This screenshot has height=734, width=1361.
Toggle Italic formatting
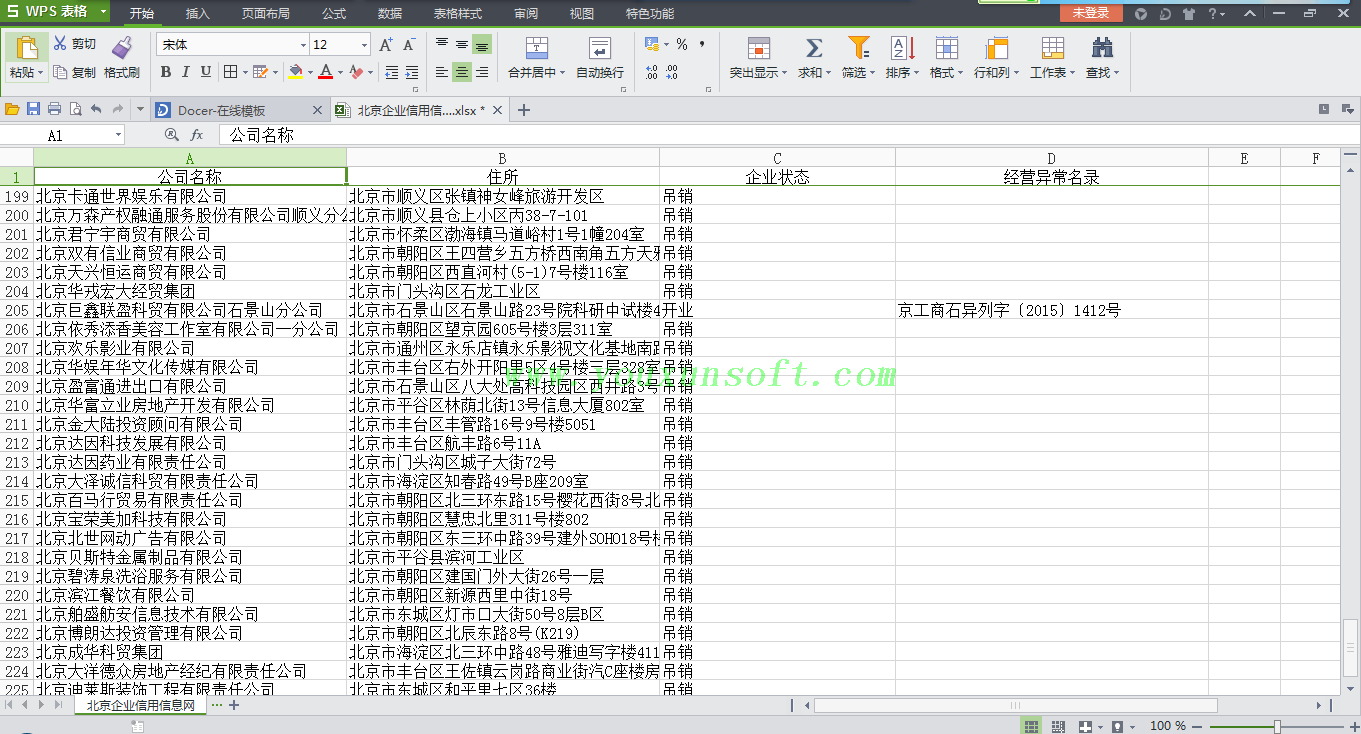point(186,72)
